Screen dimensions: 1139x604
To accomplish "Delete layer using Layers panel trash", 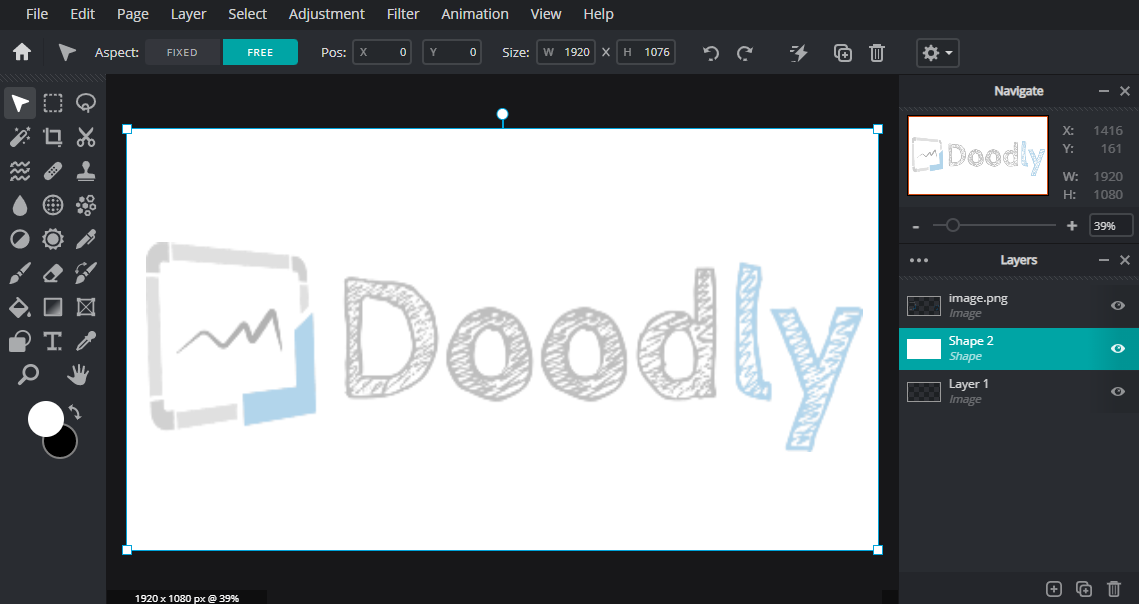I will pyautogui.click(x=1114, y=589).
